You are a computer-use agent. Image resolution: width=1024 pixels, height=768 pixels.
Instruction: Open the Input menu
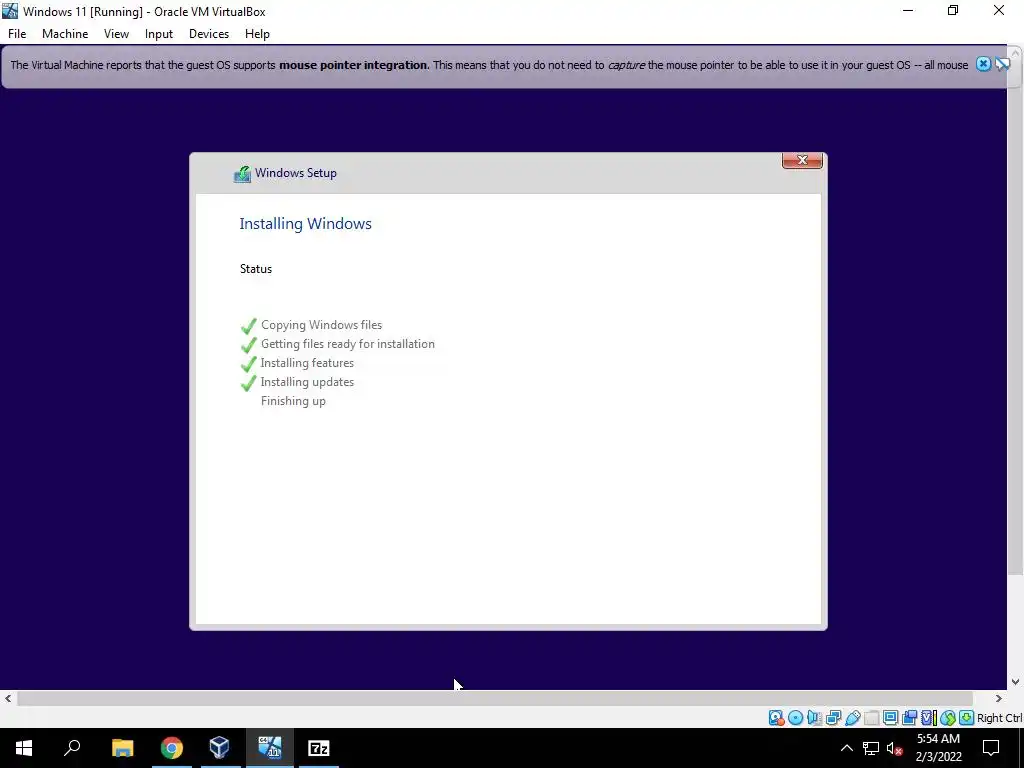(159, 34)
